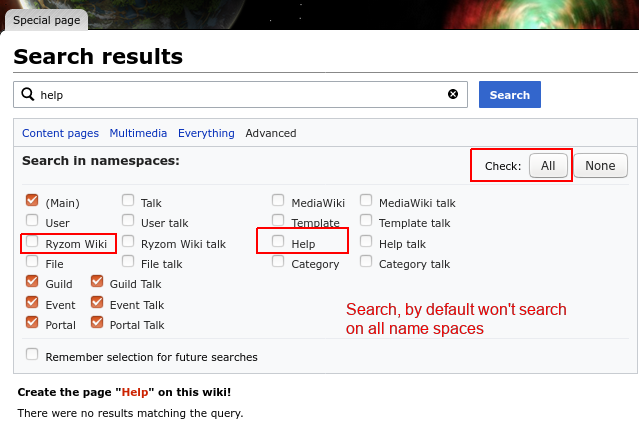Tick the Help namespace checkbox
The height and width of the screenshot is (436, 639).
tap(278, 242)
